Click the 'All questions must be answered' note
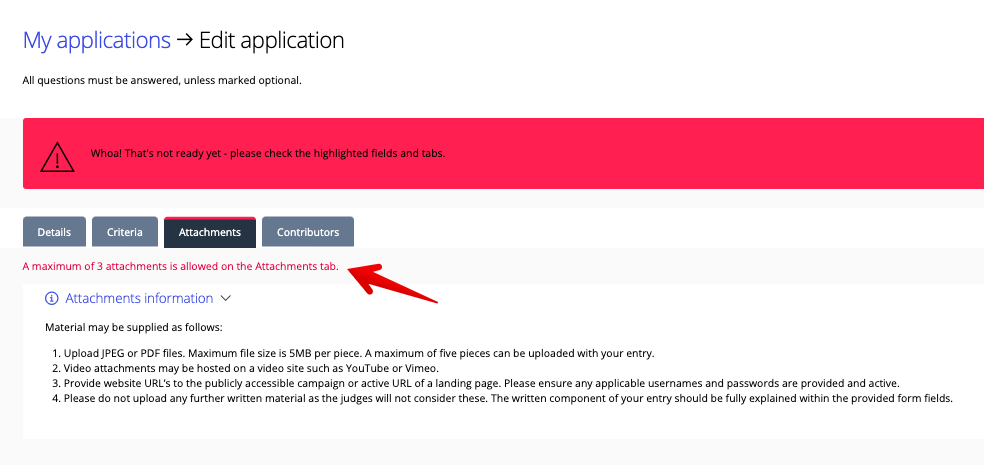984x465 pixels. pos(162,80)
